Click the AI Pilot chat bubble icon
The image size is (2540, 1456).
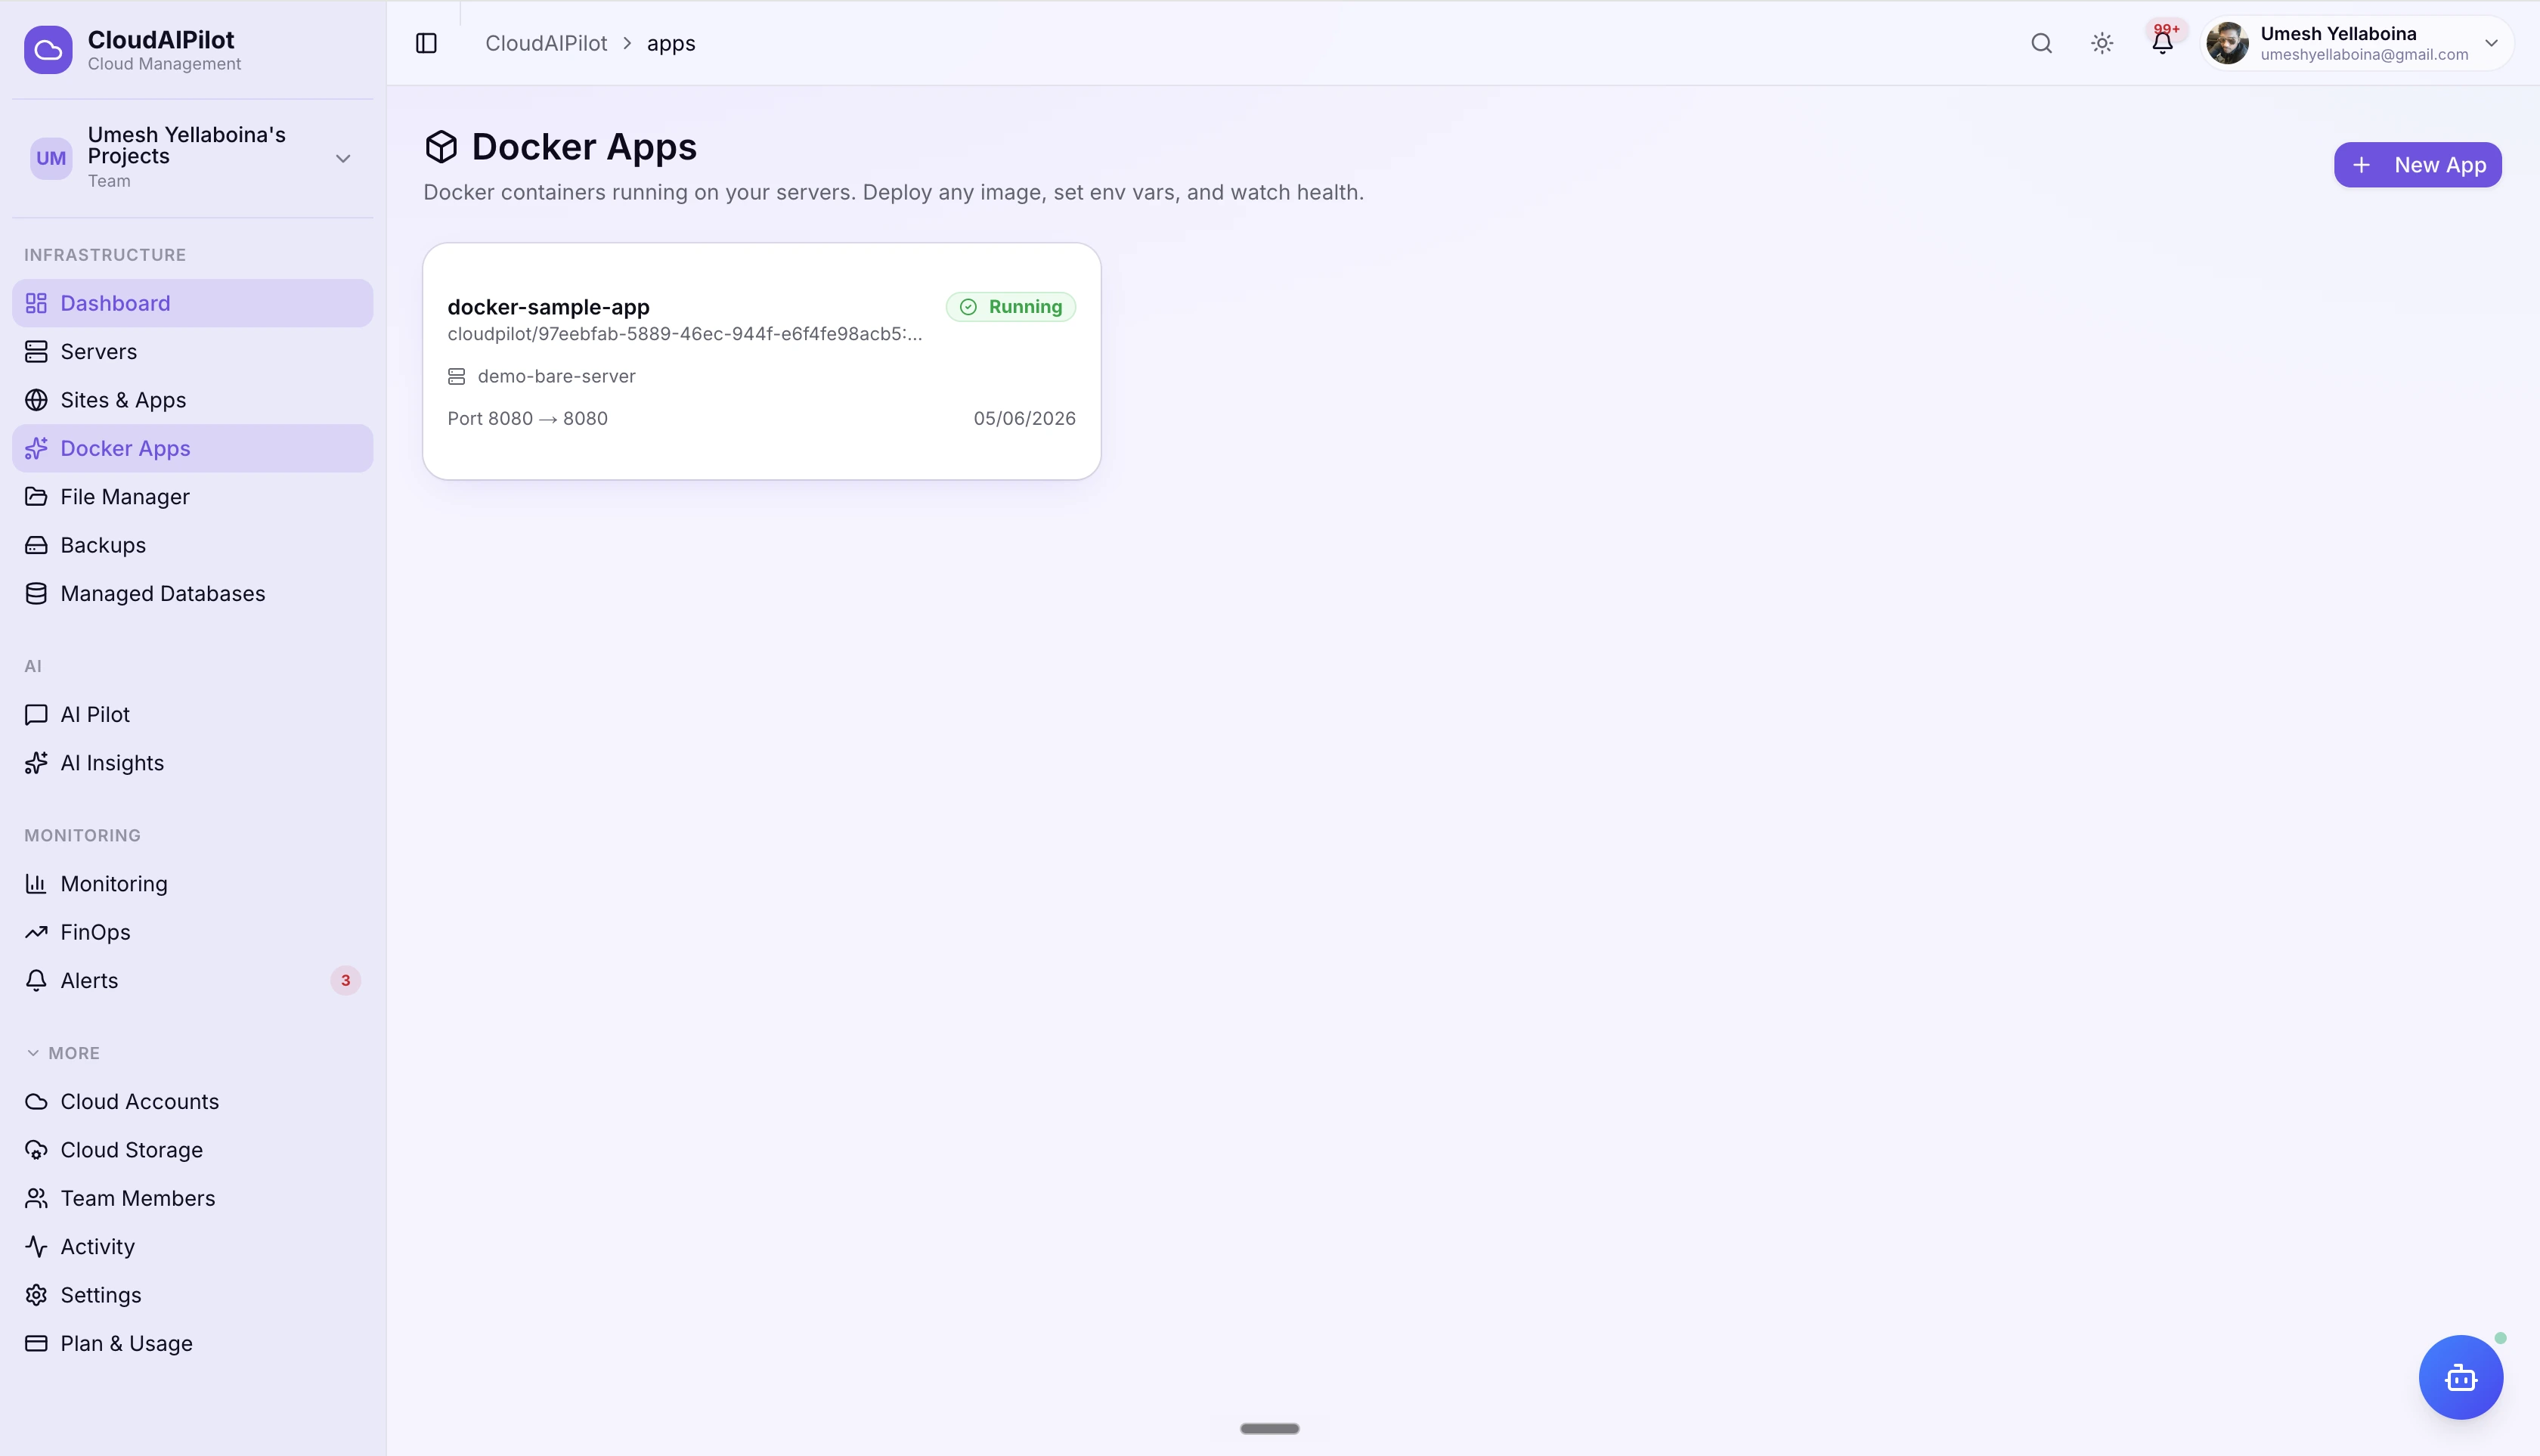36,714
